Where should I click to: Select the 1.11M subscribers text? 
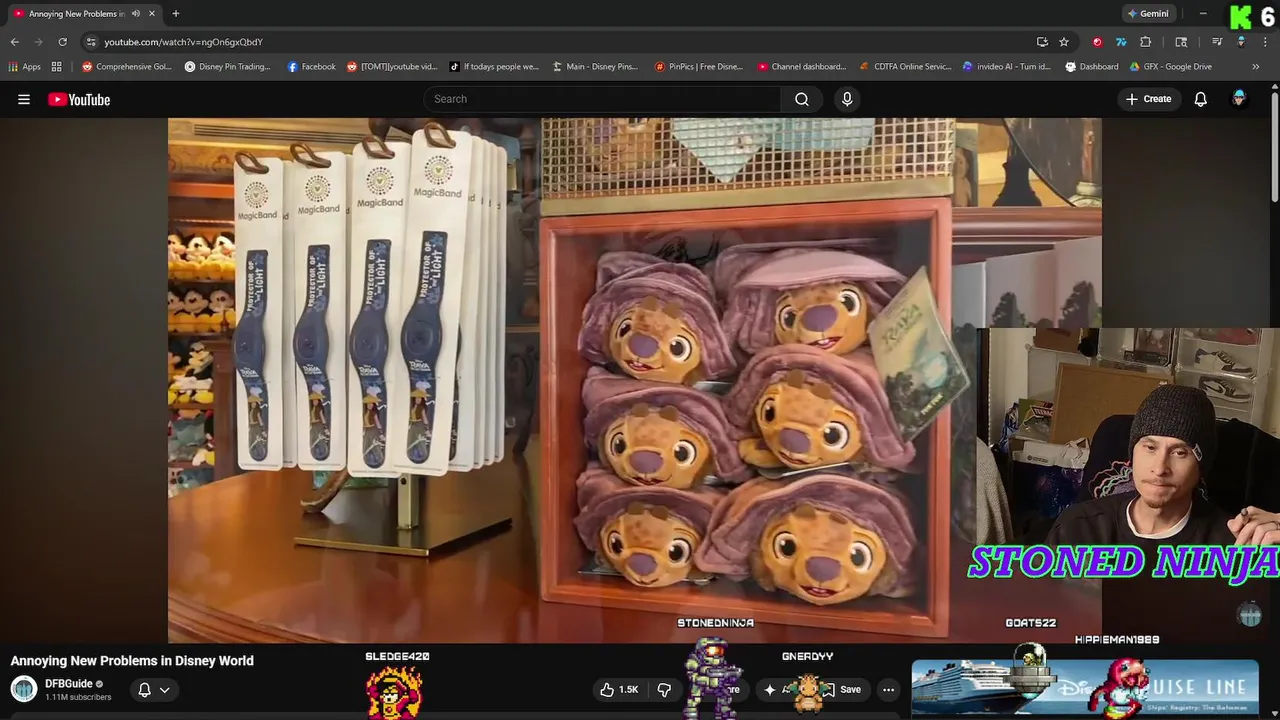click(x=78, y=697)
